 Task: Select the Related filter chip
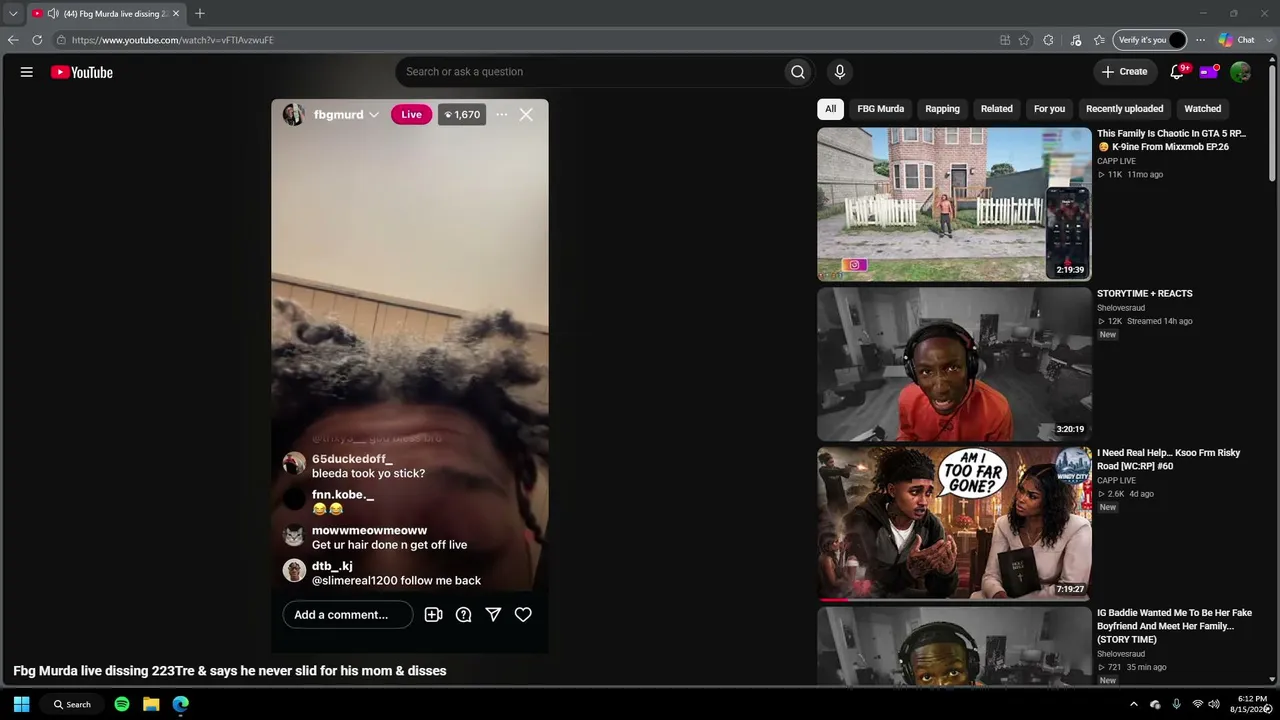pos(997,109)
